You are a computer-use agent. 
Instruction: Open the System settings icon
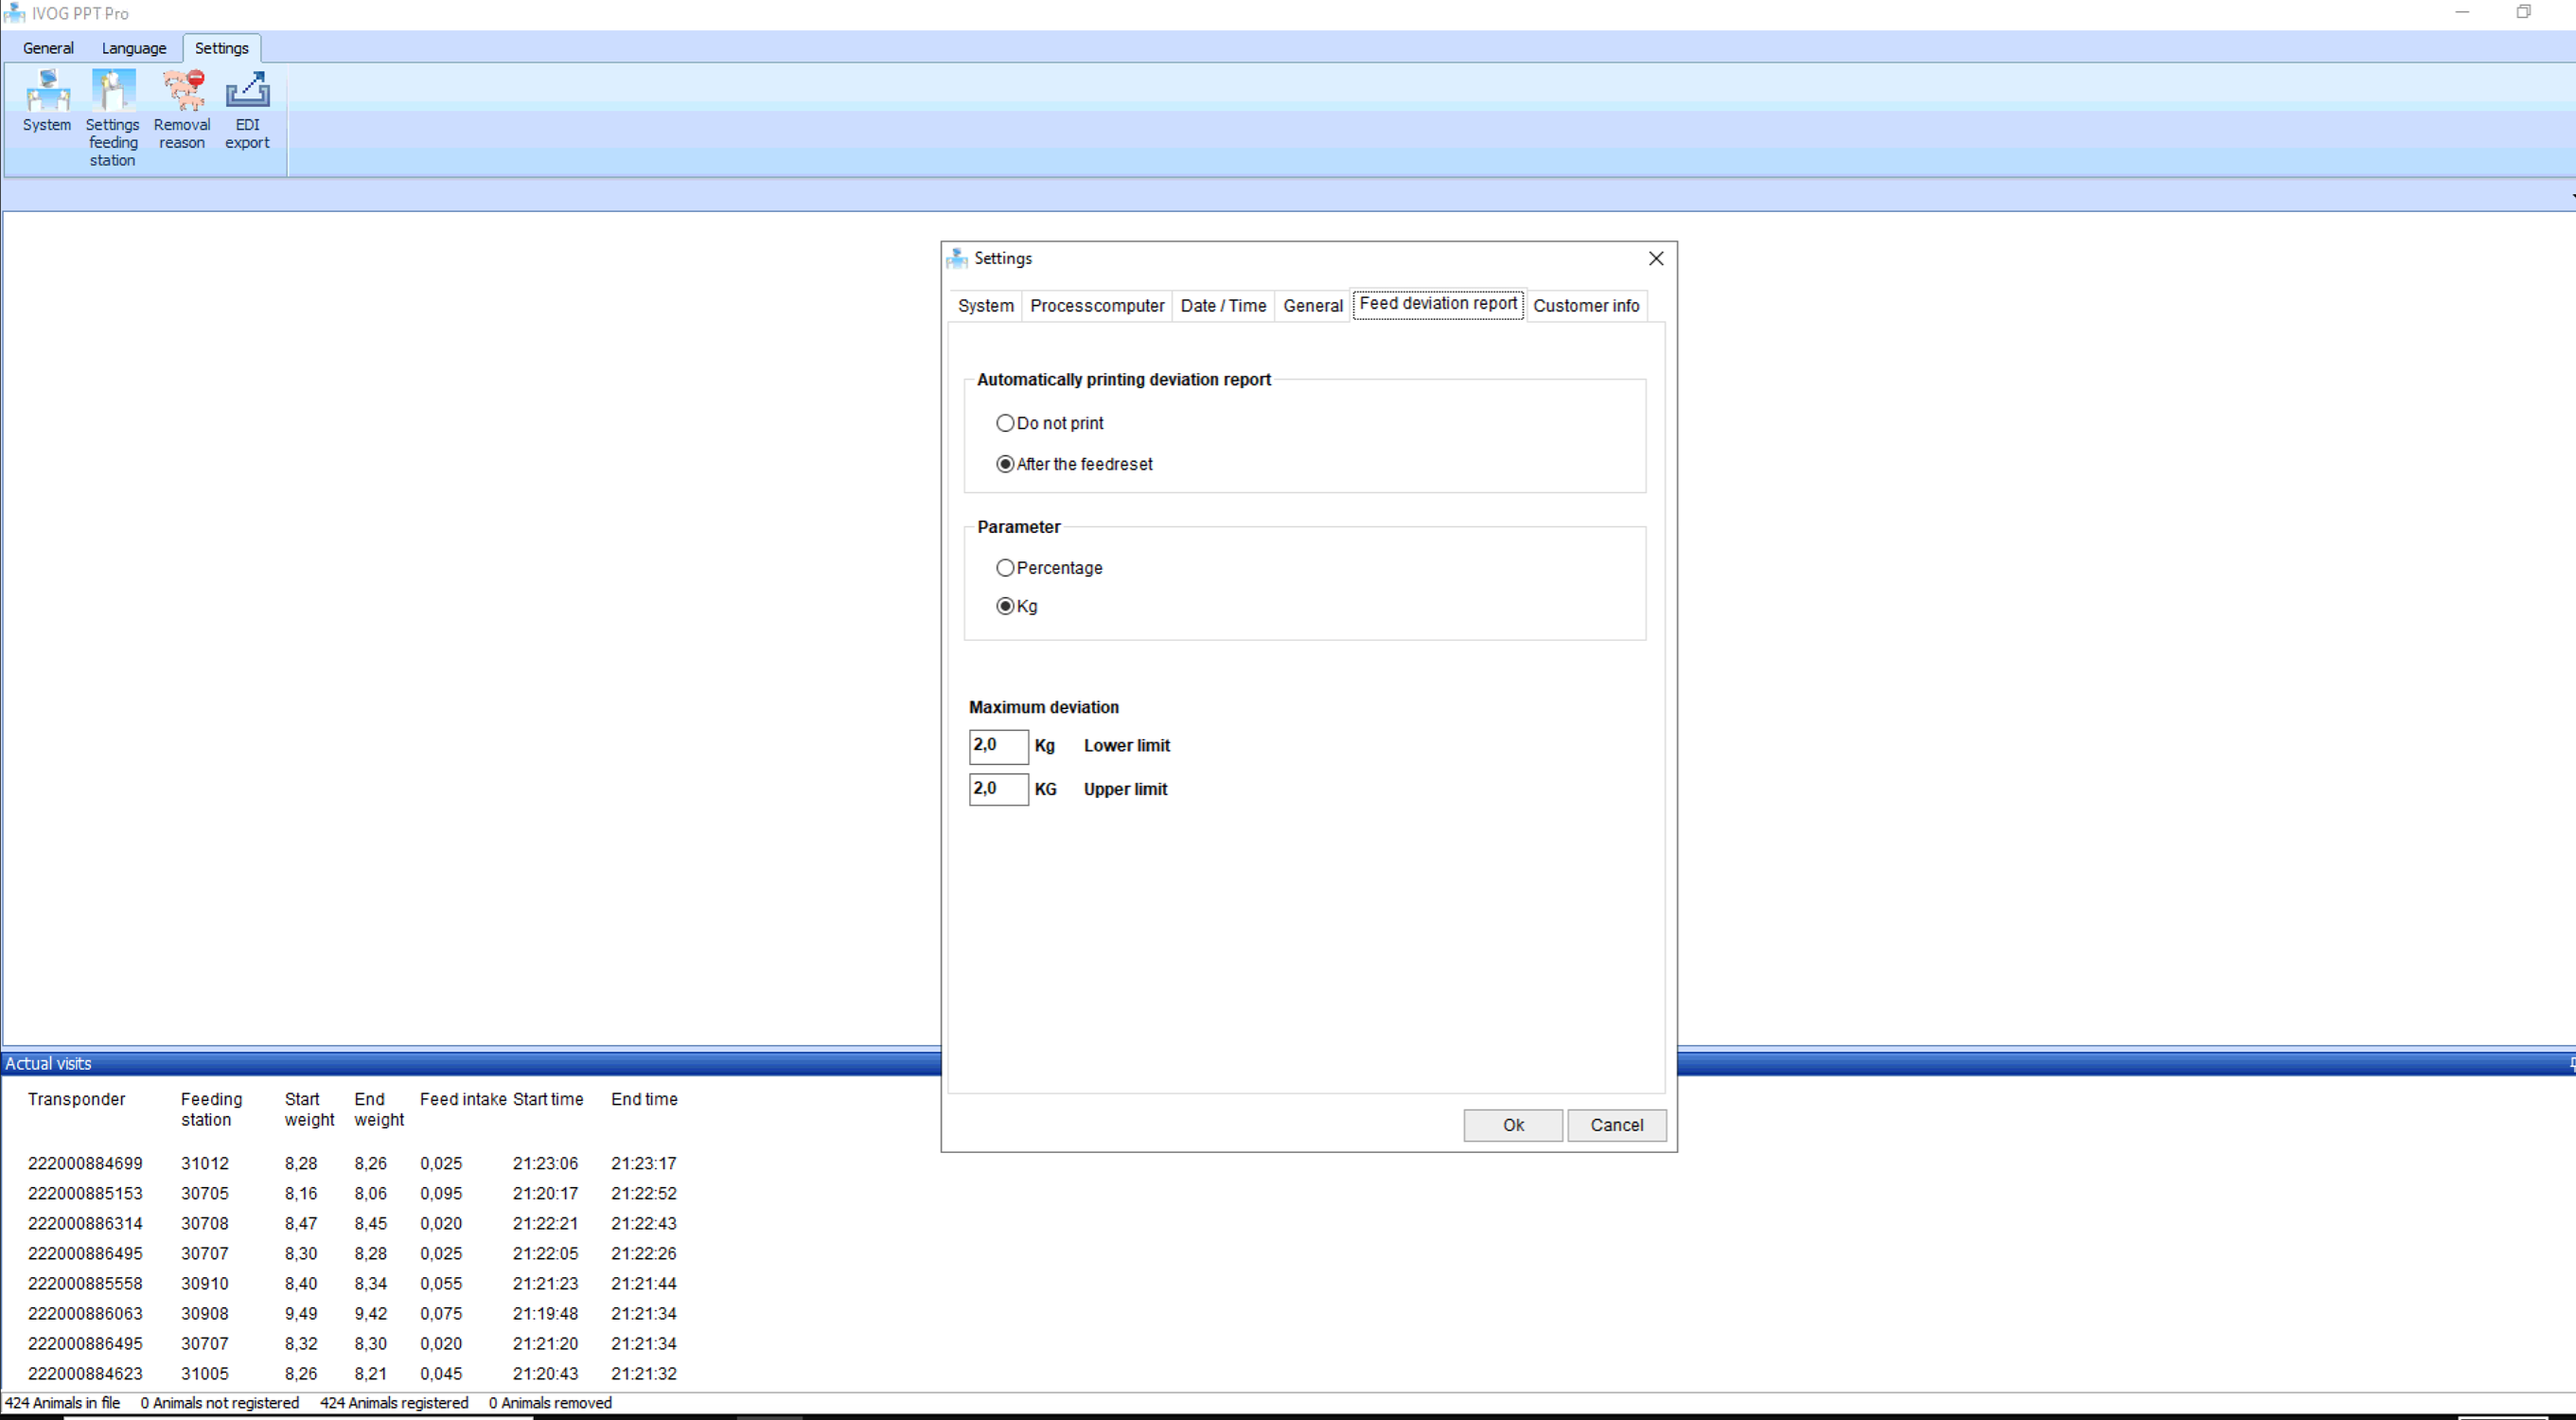pyautogui.click(x=47, y=101)
